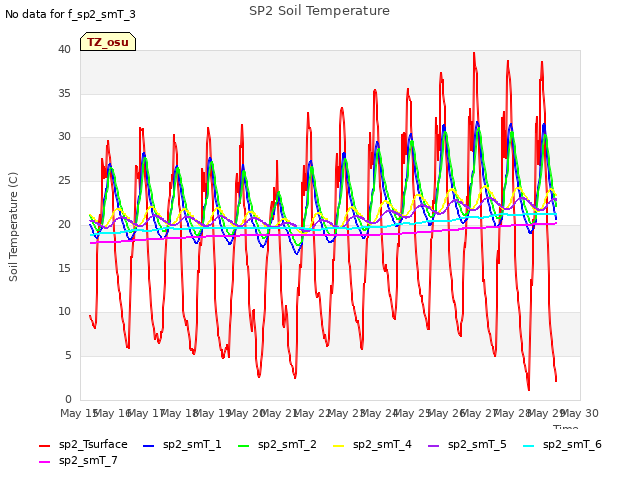Viewport: 640px width, 480px height.
Task: Click the purple sp2_smT_5 legend swatch
Action: coord(434,446)
